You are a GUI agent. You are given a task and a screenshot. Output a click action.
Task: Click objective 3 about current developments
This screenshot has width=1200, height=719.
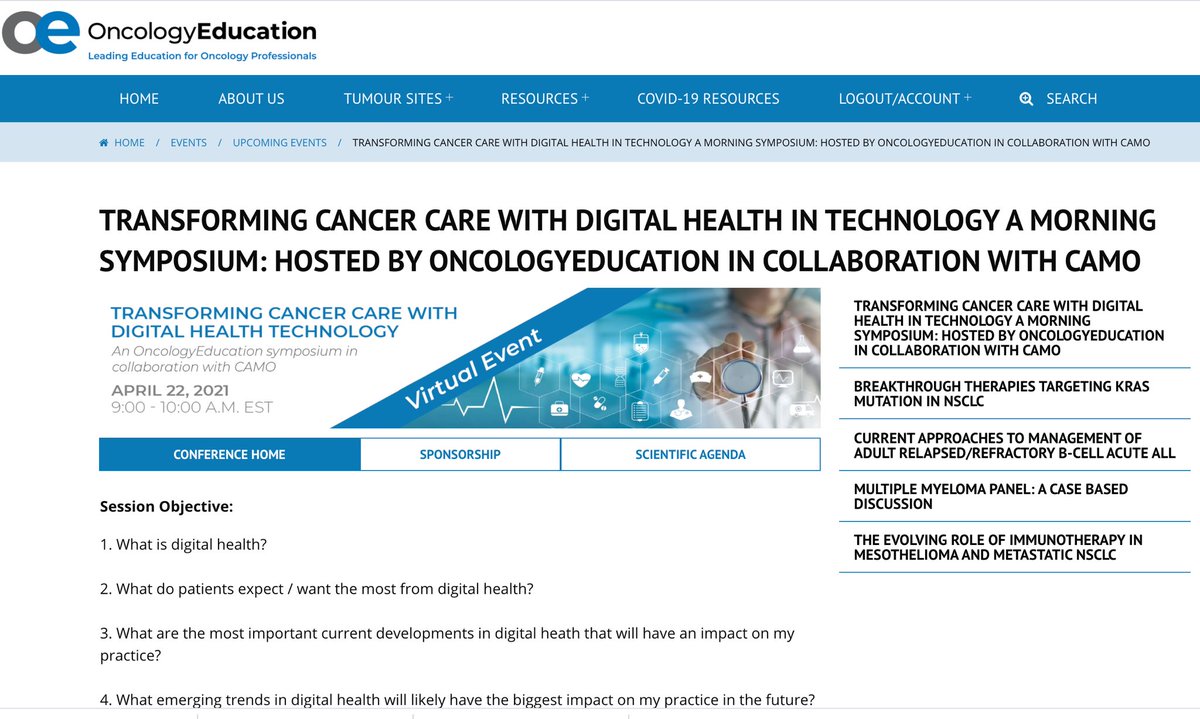coord(447,645)
